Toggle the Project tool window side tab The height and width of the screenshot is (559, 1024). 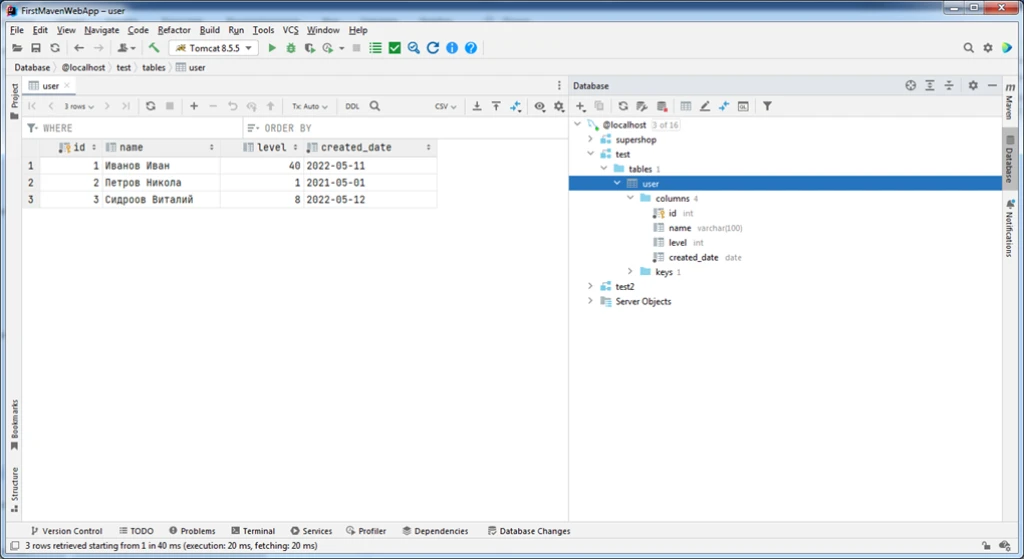click(x=14, y=96)
